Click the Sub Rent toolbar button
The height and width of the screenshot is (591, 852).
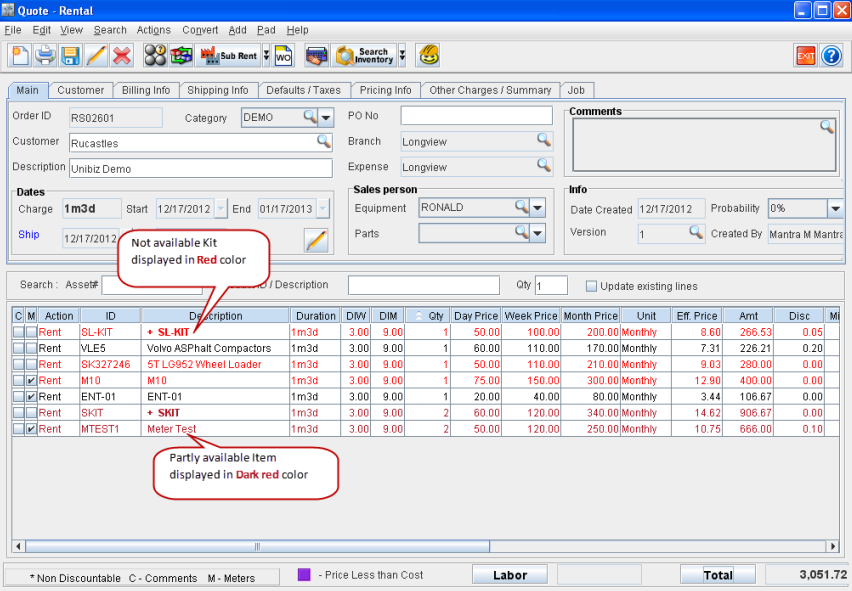click(229, 55)
